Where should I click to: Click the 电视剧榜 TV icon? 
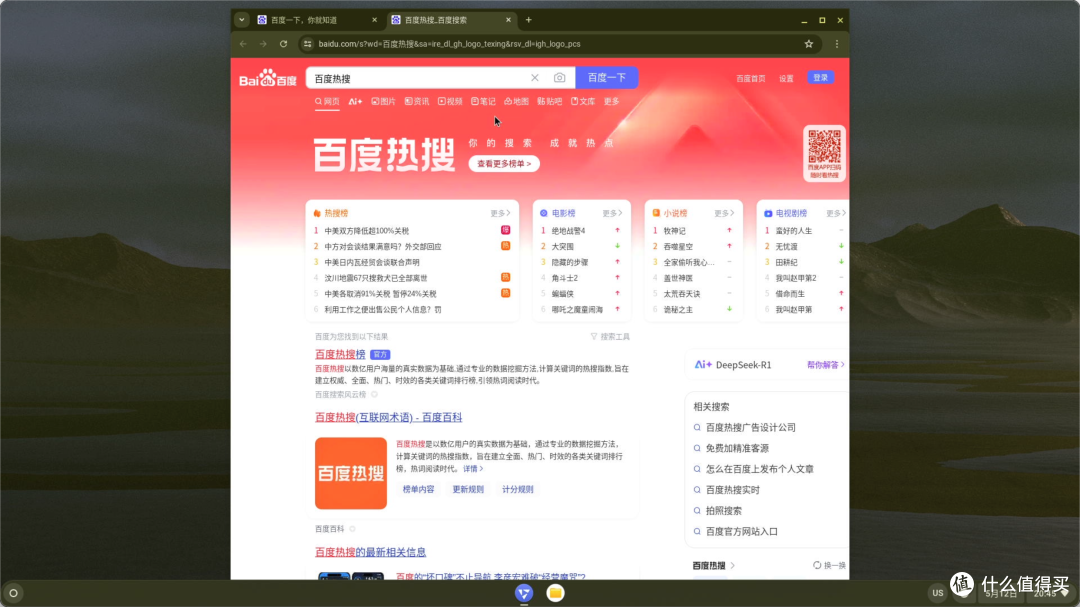[768, 214]
